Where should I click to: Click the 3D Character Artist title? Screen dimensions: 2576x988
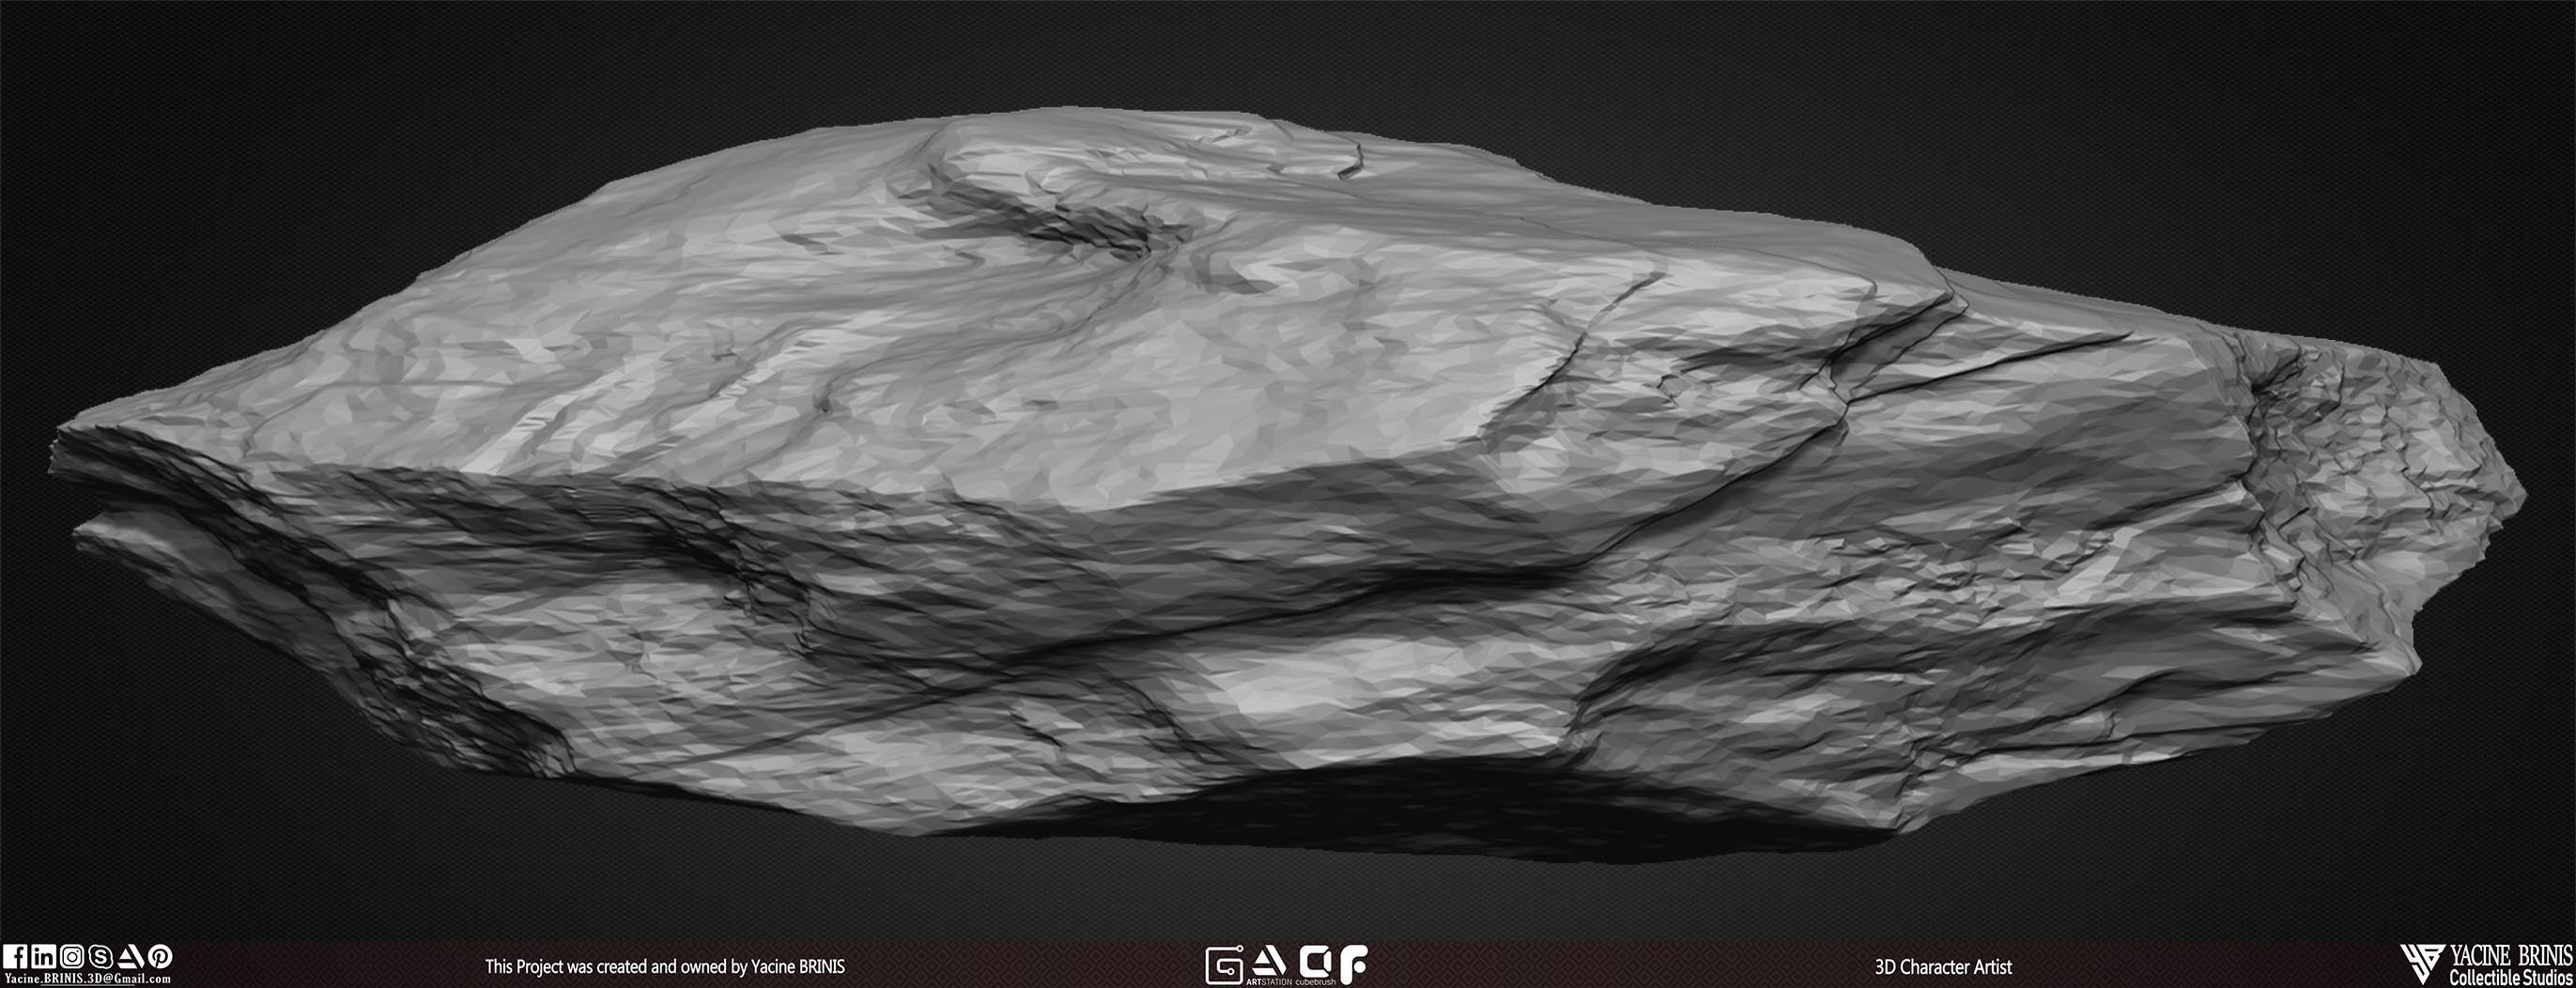[1943, 967]
